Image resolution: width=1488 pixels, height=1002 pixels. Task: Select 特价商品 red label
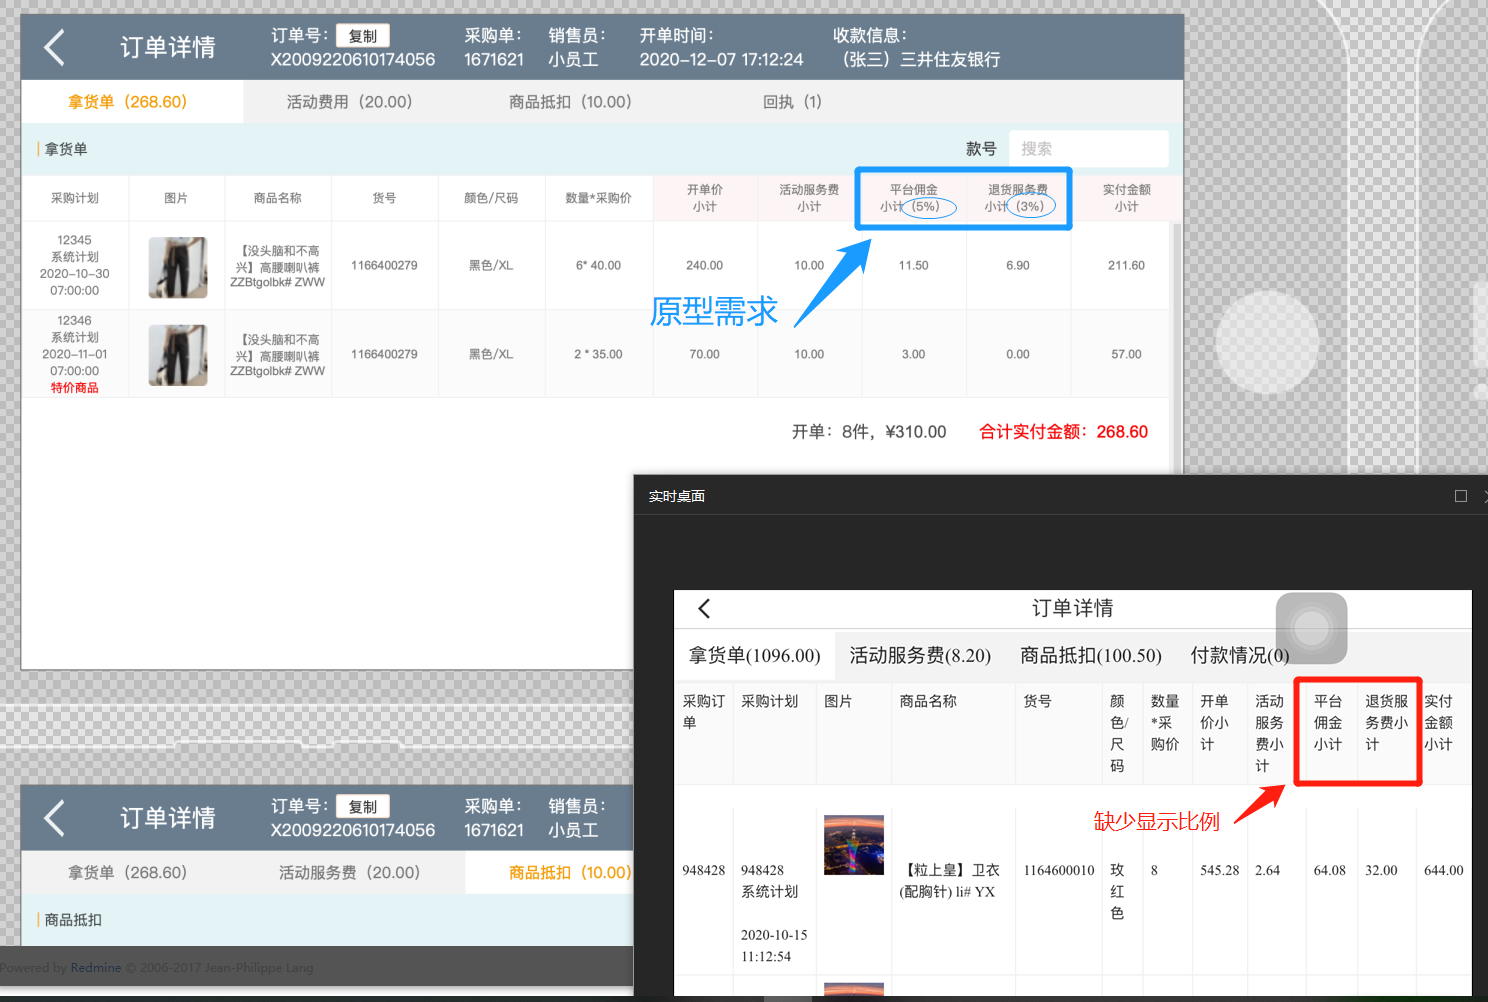click(75, 388)
